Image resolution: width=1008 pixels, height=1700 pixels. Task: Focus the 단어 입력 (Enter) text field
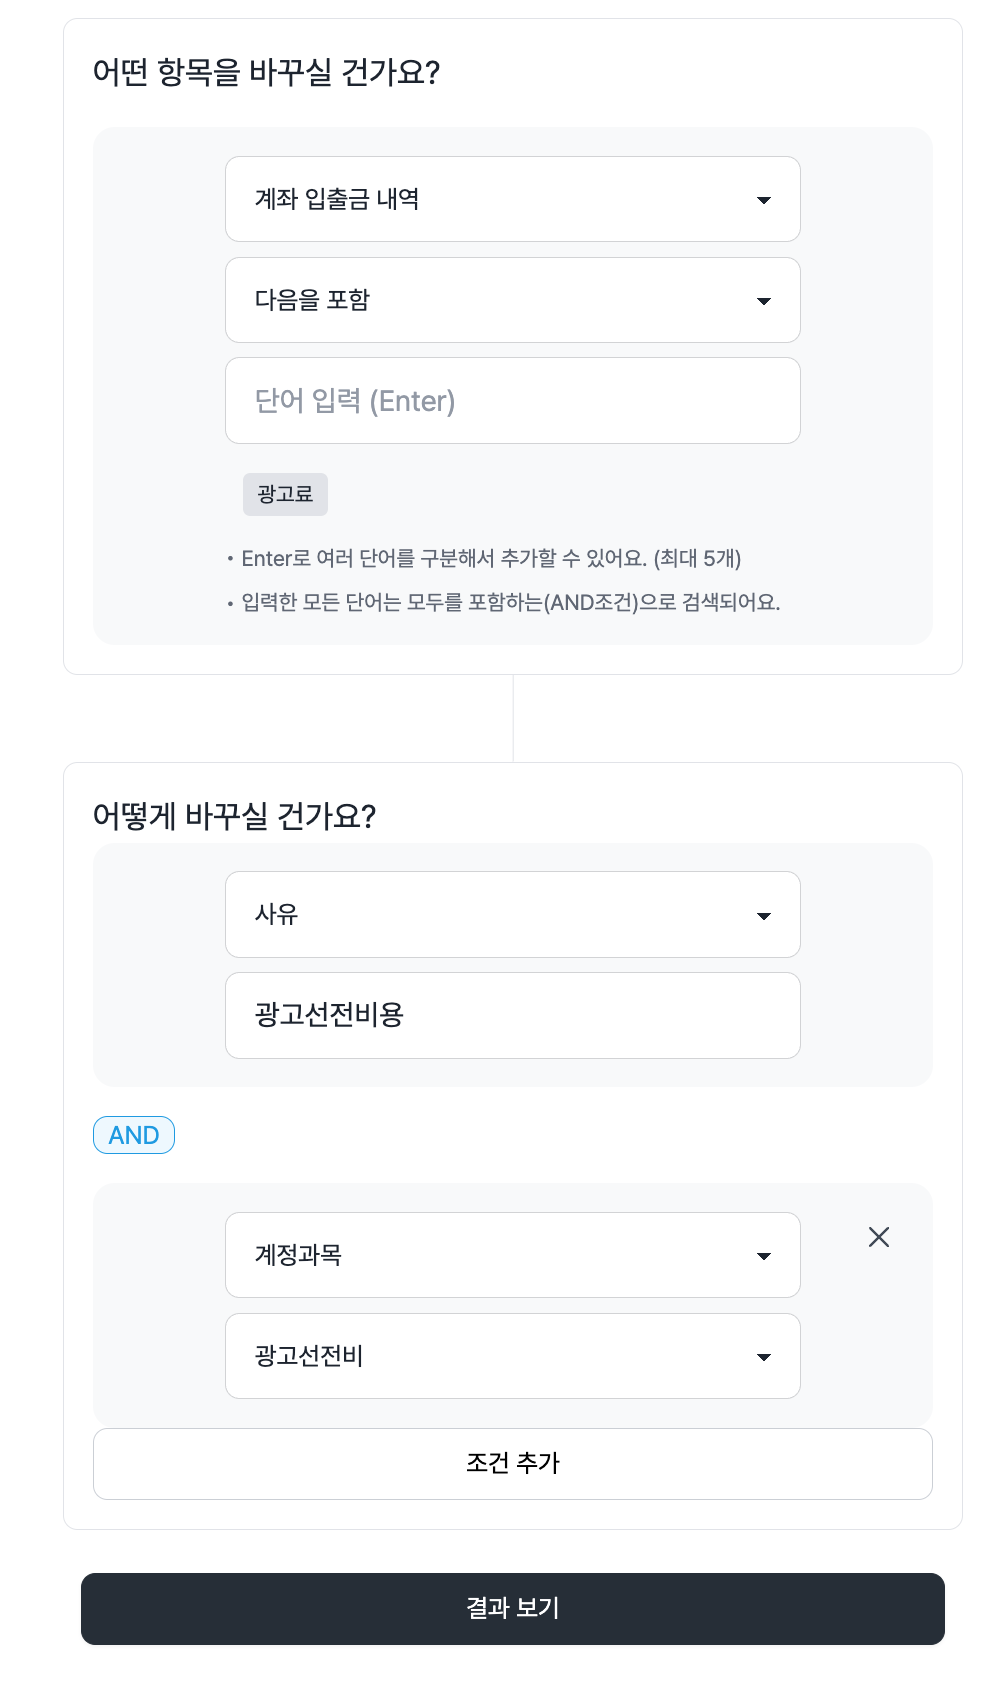512,401
